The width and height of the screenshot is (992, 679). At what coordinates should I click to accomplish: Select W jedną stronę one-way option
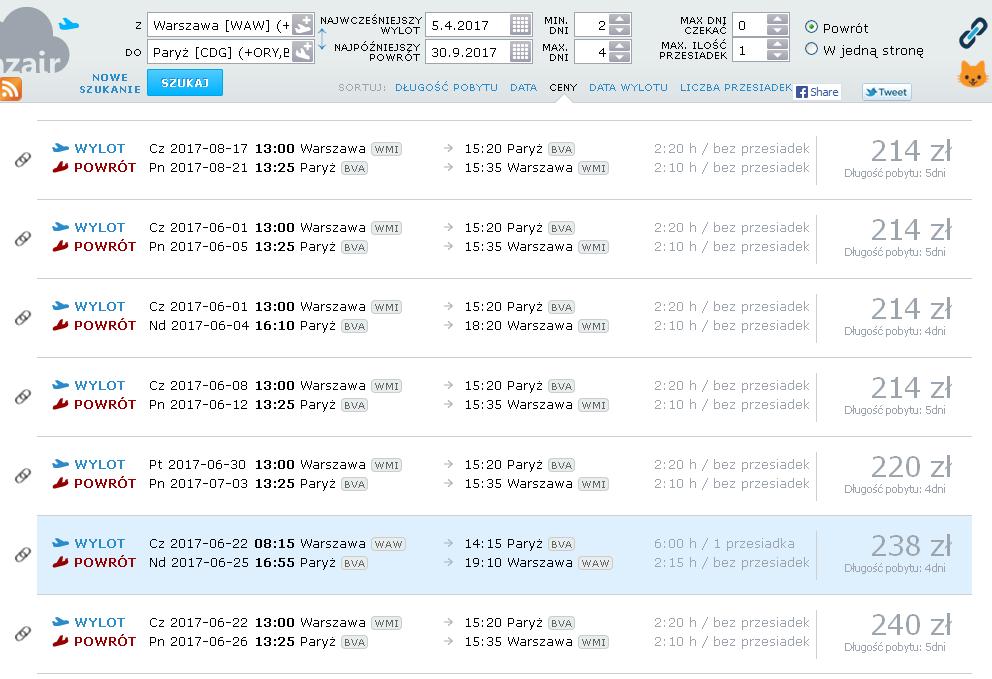point(811,49)
